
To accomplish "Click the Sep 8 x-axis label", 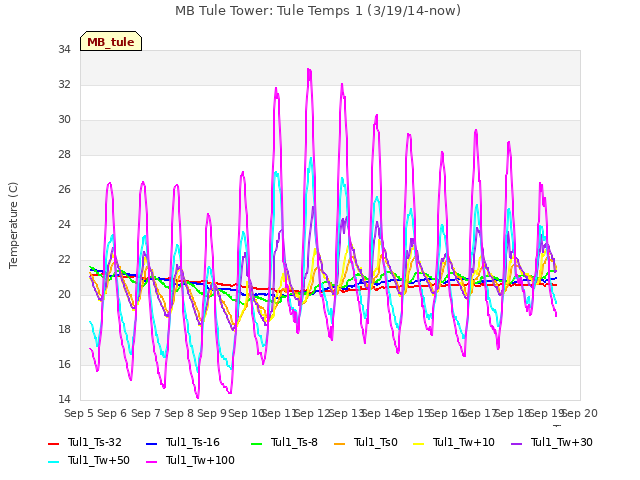I will [x=179, y=413].
